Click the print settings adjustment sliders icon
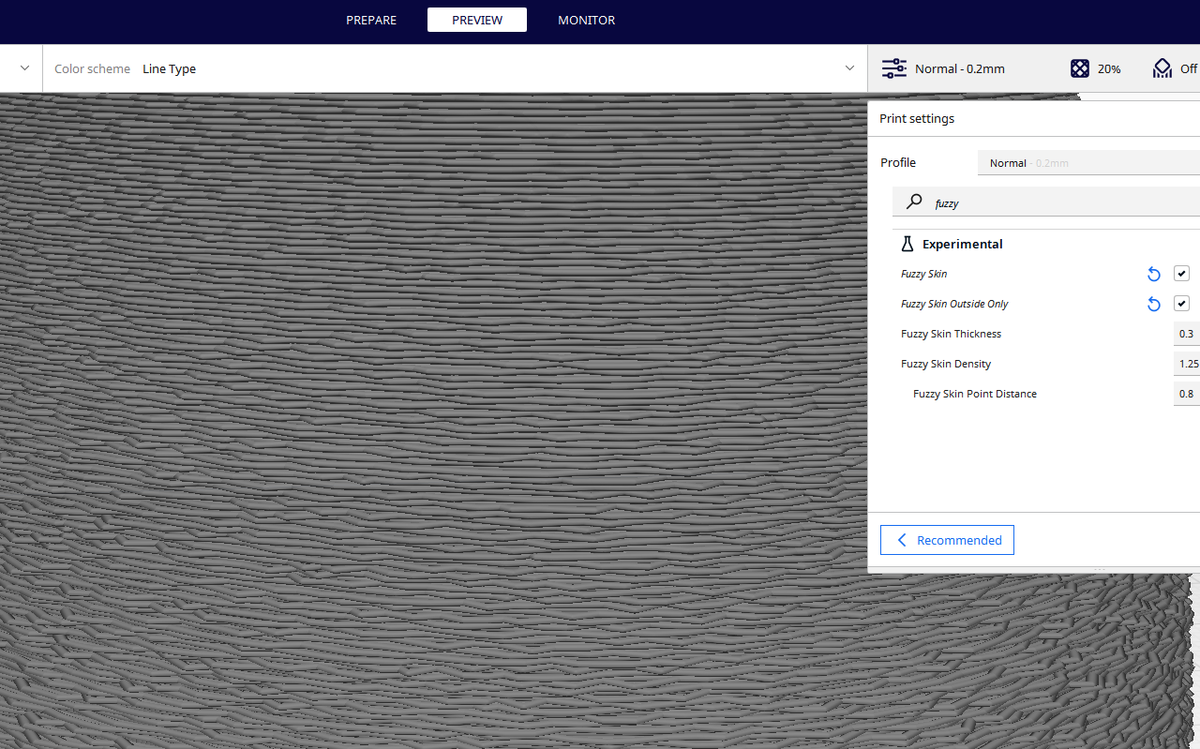Screen dimensions: 1200x749 pos(893,68)
